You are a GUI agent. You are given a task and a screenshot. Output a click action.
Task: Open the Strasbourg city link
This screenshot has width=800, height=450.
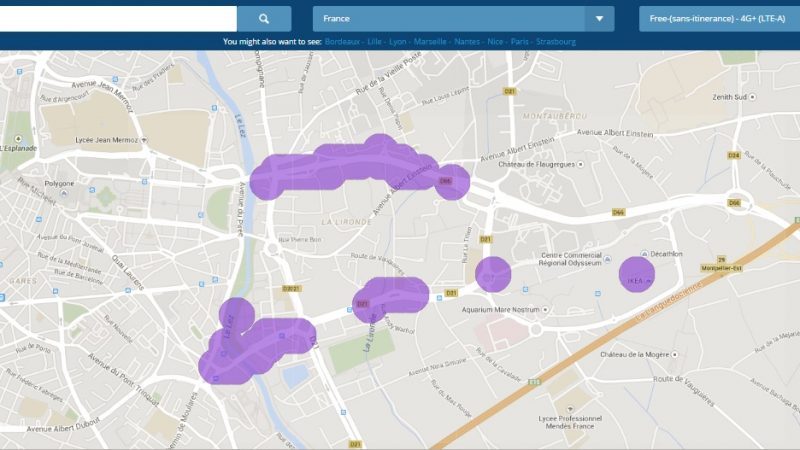(x=556, y=42)
